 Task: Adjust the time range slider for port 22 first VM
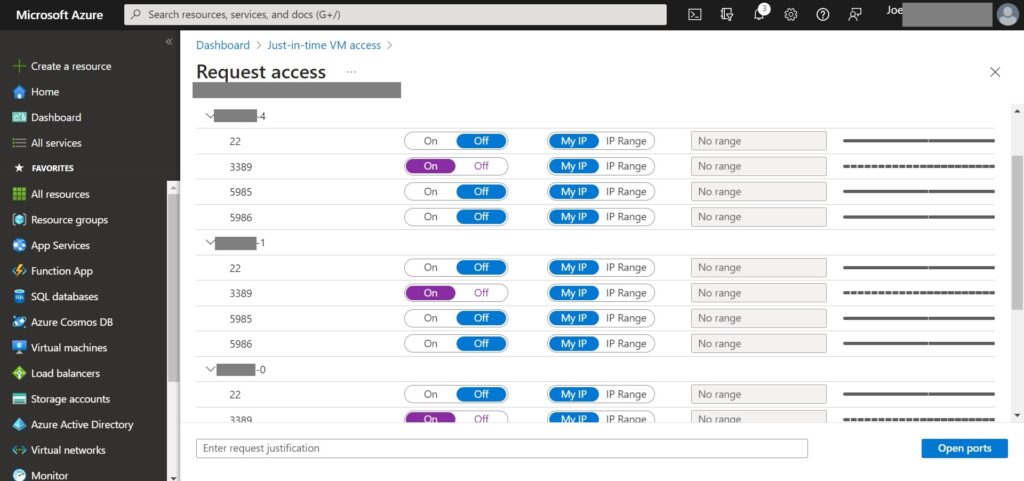[918, 141]
